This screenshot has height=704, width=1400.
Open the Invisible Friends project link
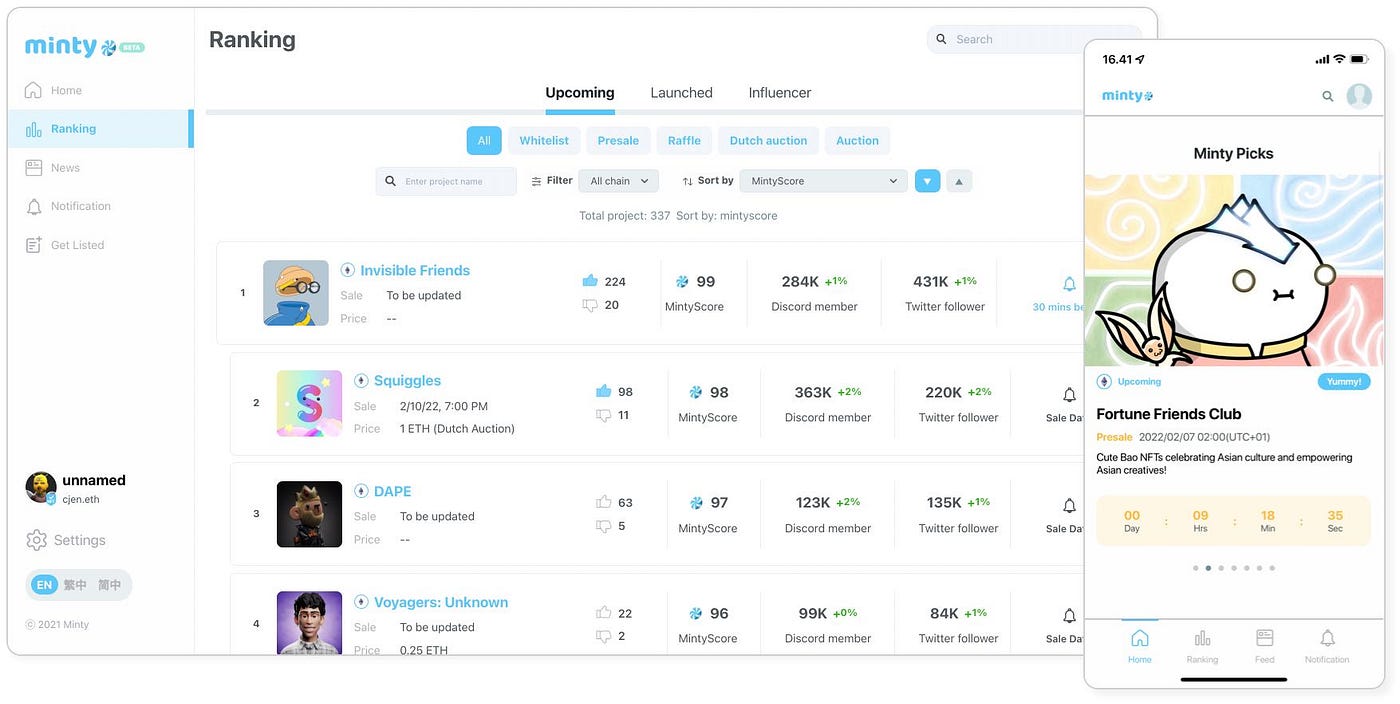415,271
